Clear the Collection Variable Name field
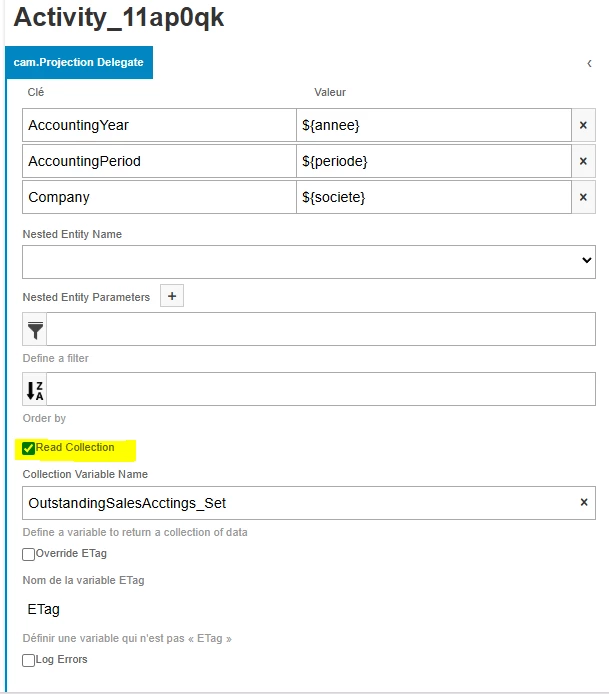Image resolution: width=609 pixels, height=694 pixels. pos(584,502)
